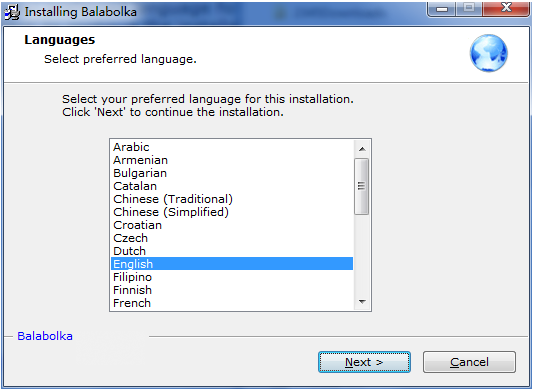
Task: Select Croatian in the list
Action: (232, 225)
